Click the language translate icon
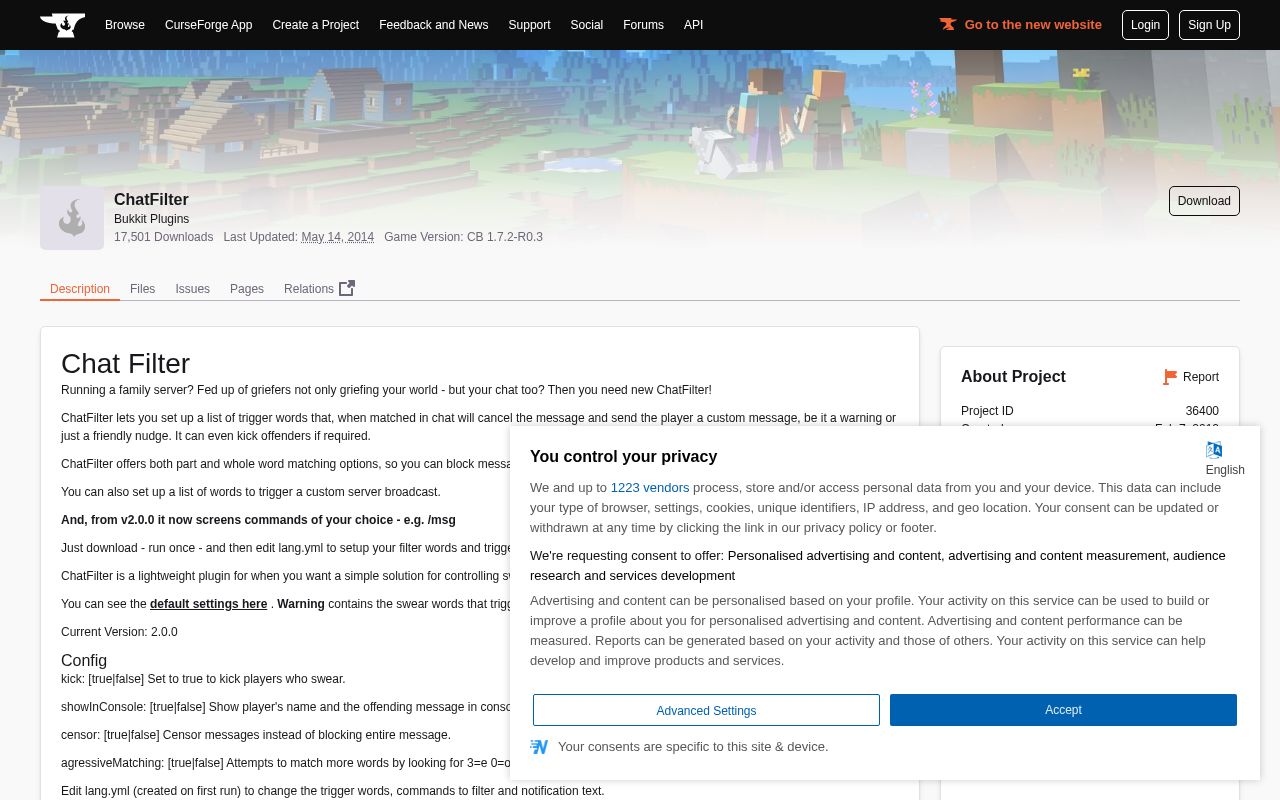1280x800 pixels. pos(1214,450)
